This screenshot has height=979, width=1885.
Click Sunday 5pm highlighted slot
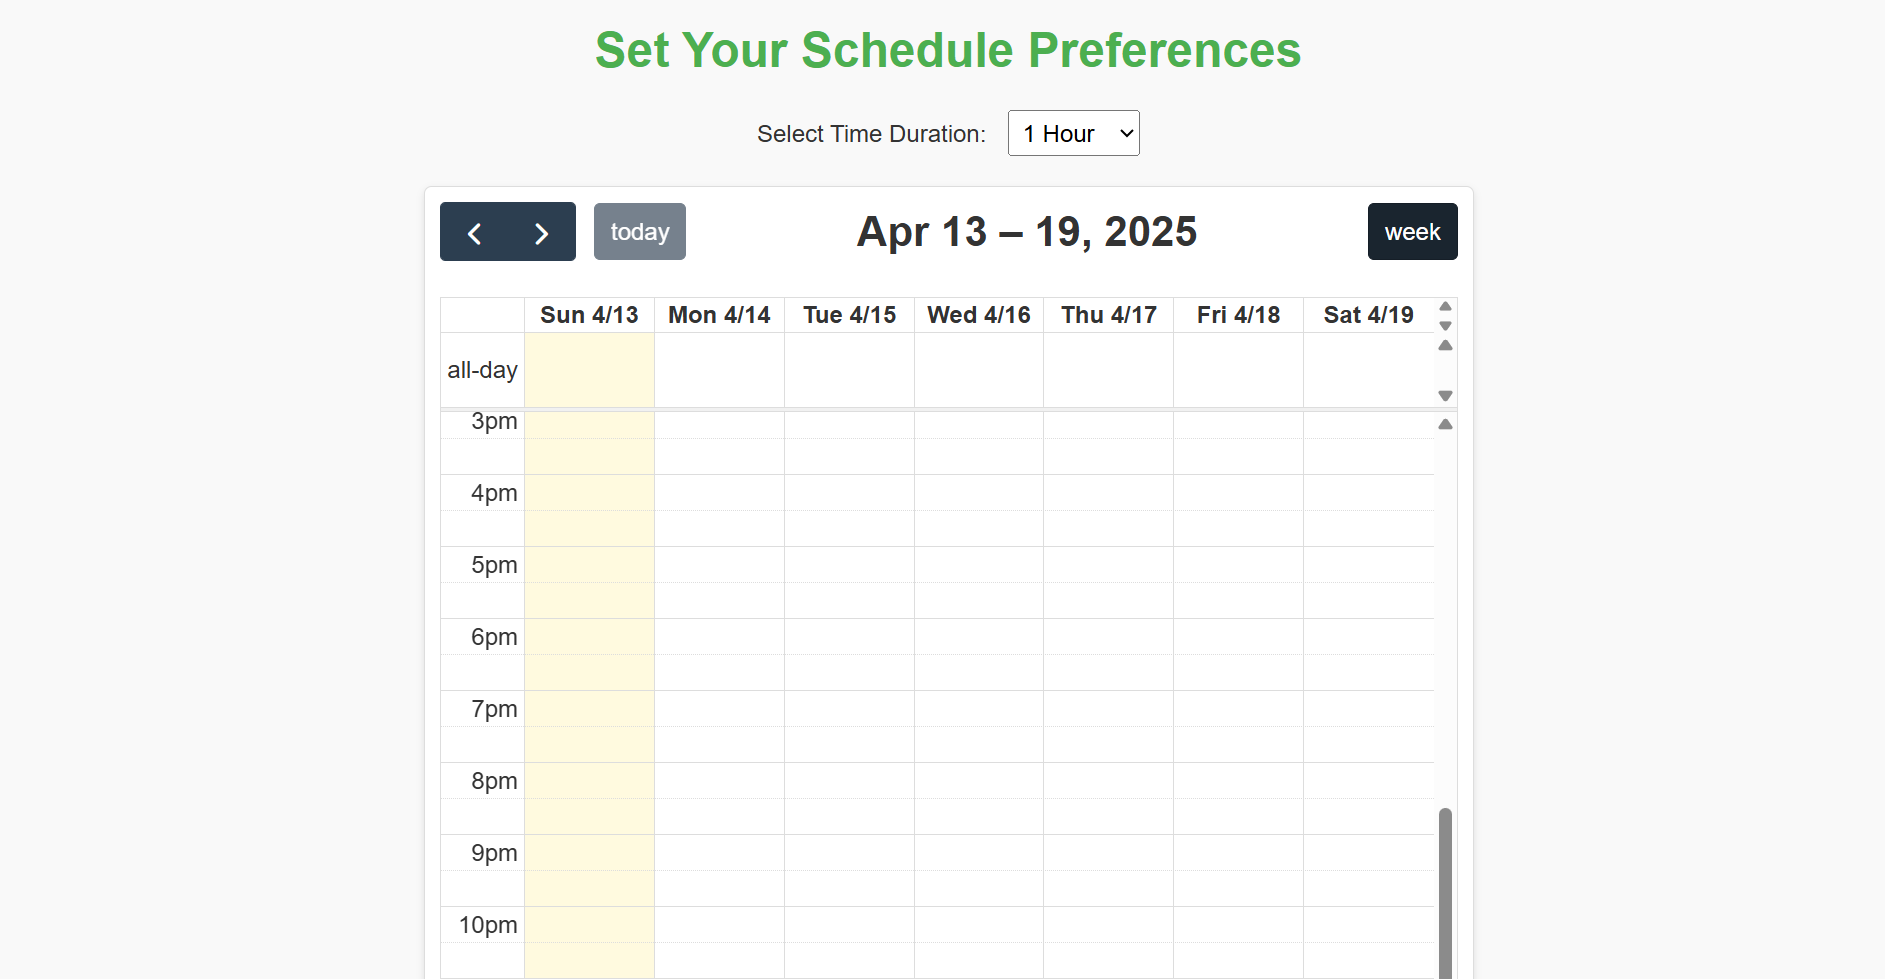pyautogui.click(x=589, y=565)
